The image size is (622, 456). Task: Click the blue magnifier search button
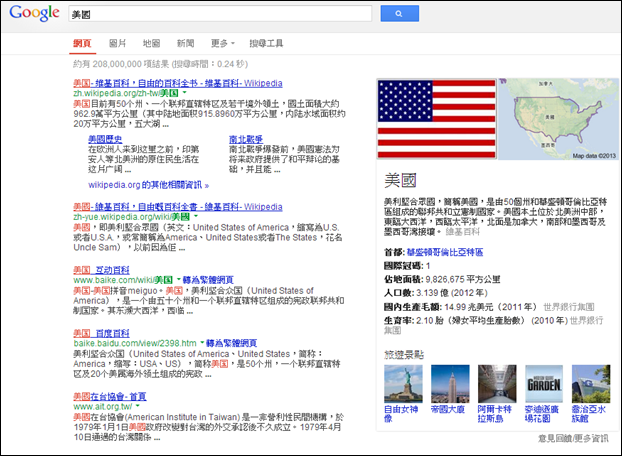pyautogui.click(x=399, y=13)
